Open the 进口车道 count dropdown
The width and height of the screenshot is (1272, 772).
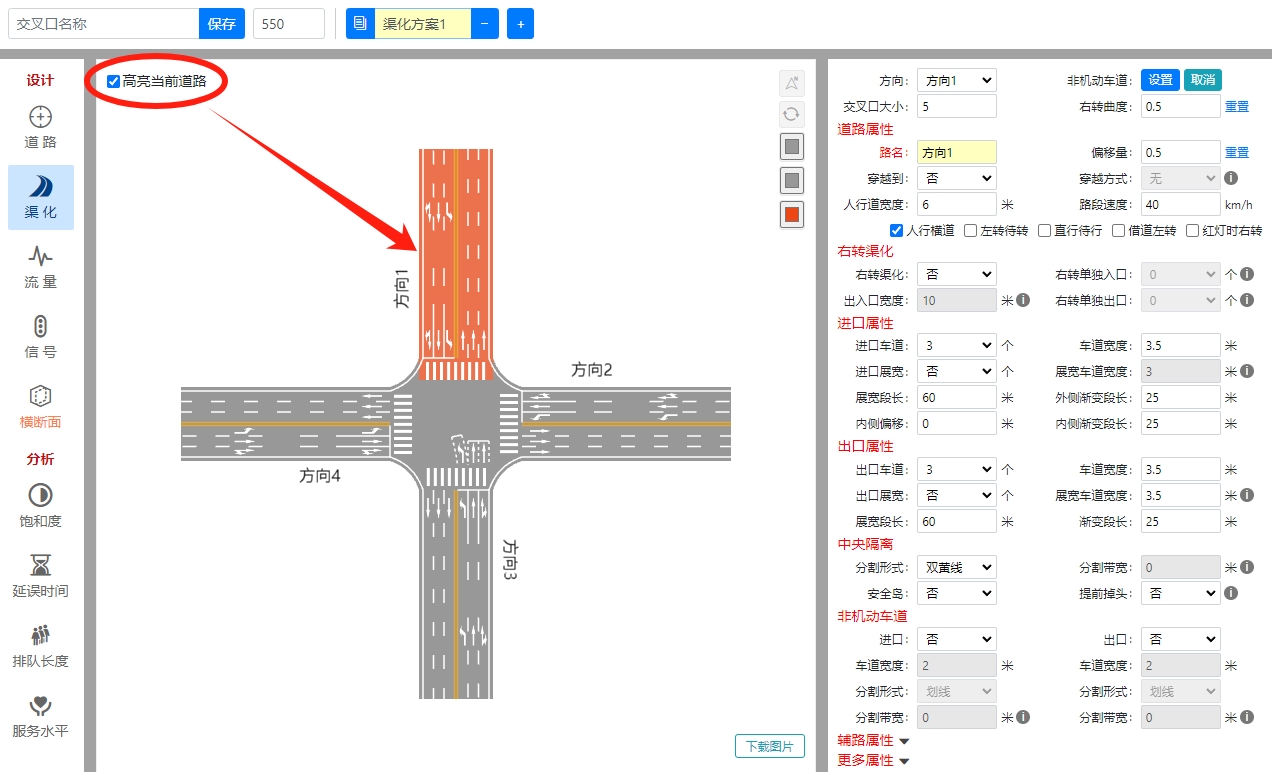tap(956, 345)
